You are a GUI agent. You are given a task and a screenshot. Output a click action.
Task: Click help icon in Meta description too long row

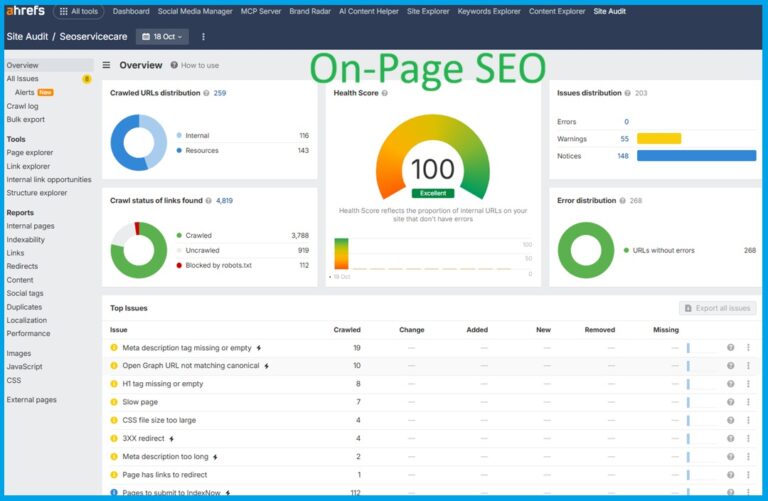click(x=730, y=456)
